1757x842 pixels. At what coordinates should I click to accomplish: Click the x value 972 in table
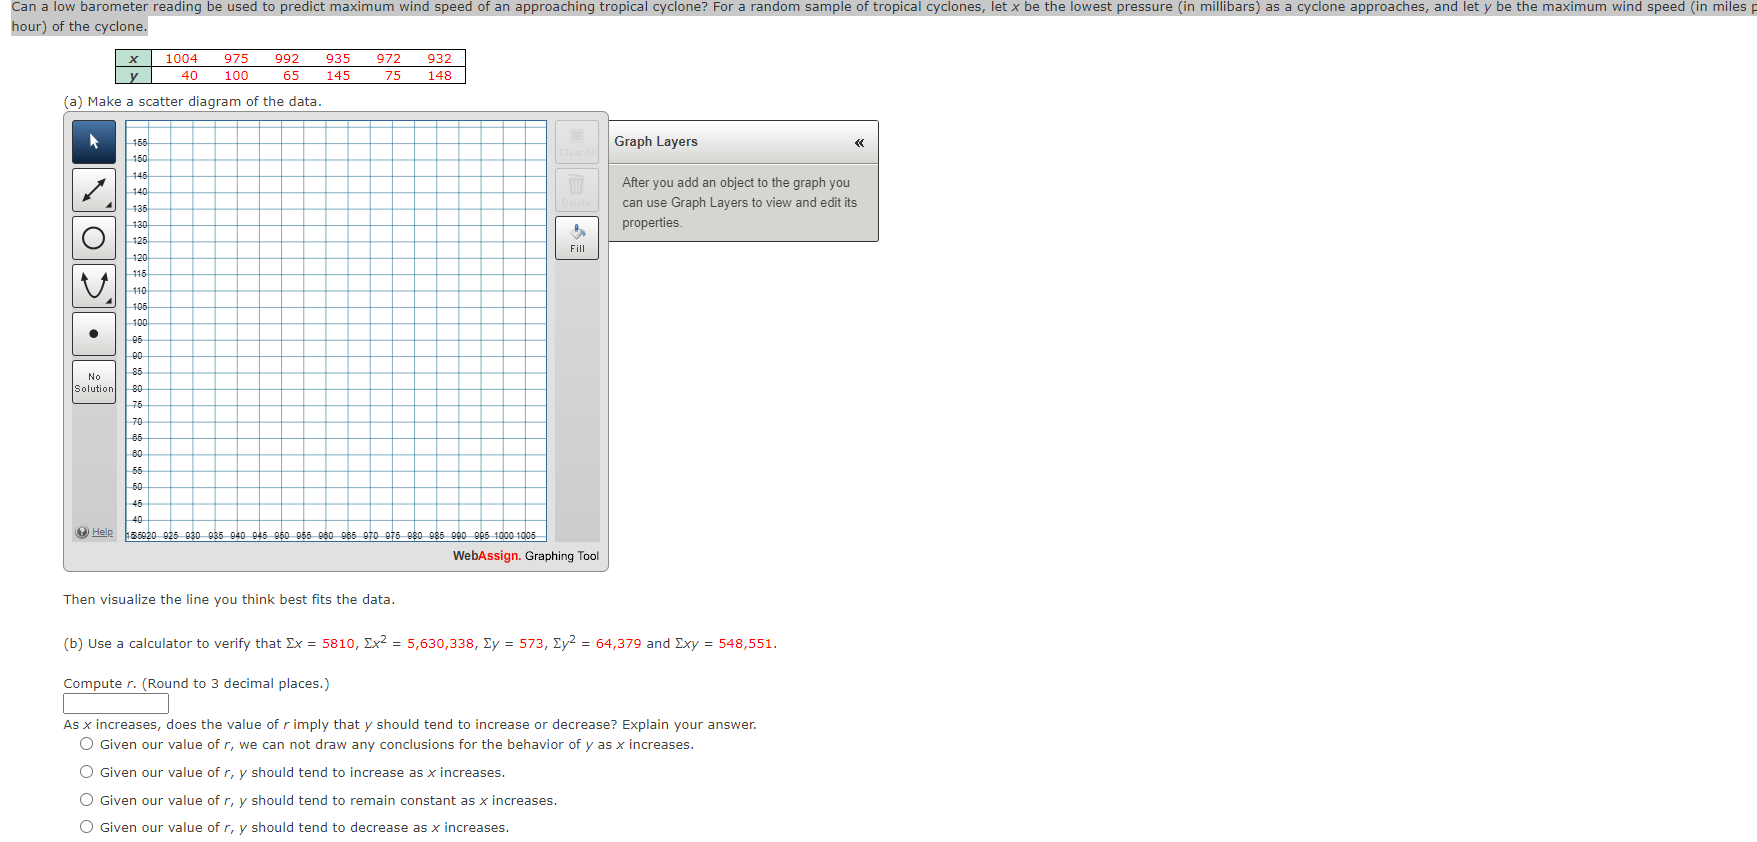click(389, 59)
